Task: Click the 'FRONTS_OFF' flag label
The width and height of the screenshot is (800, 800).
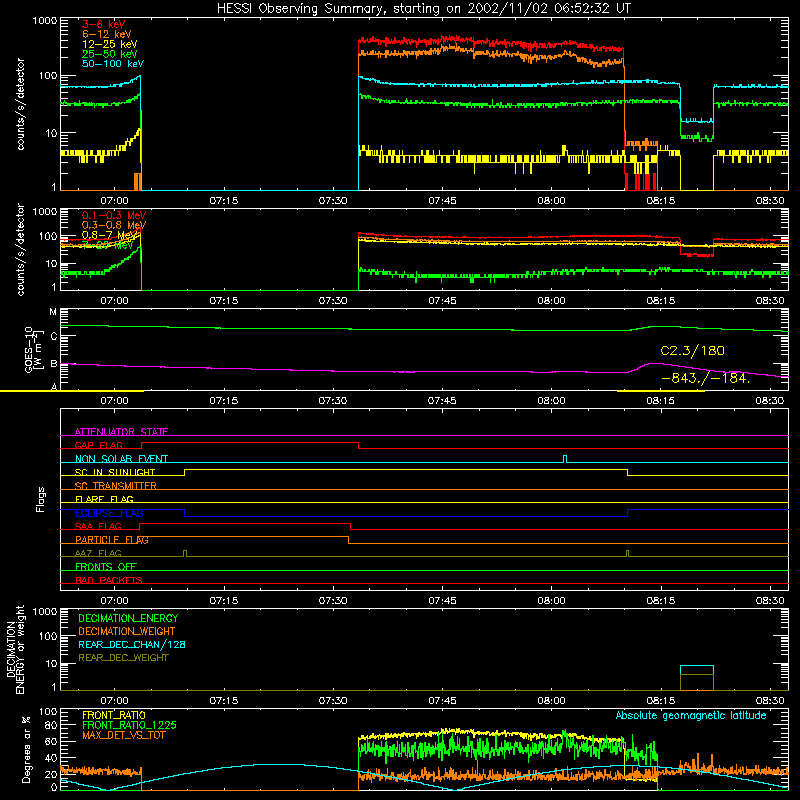Action: click(x=106, y=566)
